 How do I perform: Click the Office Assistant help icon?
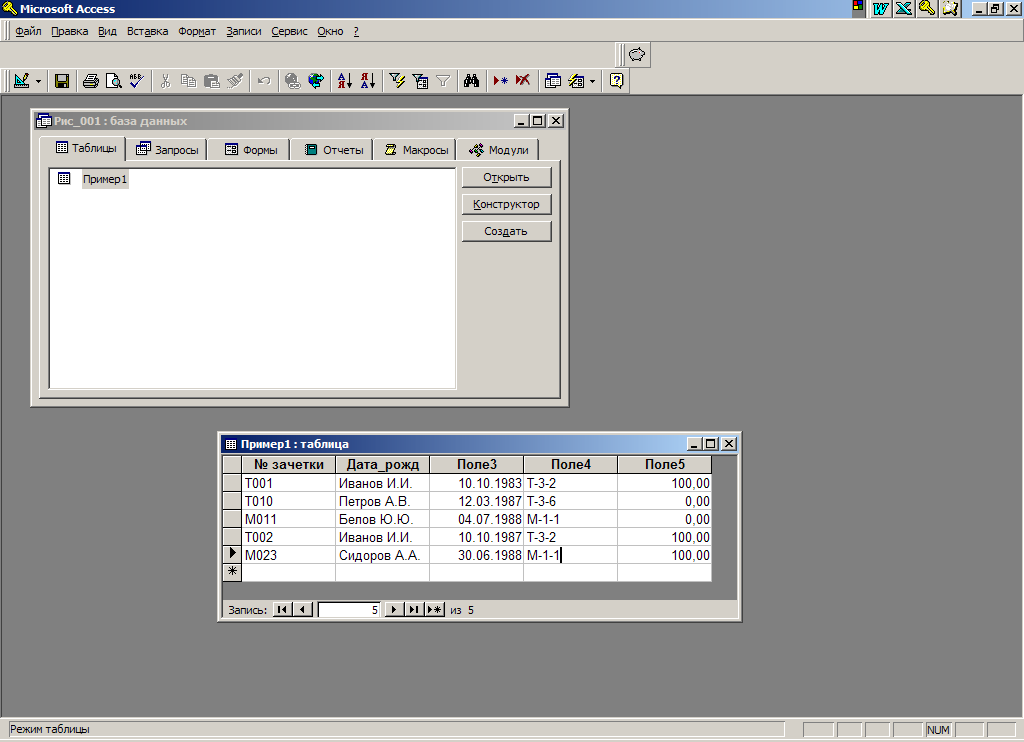tap(616, 81)
